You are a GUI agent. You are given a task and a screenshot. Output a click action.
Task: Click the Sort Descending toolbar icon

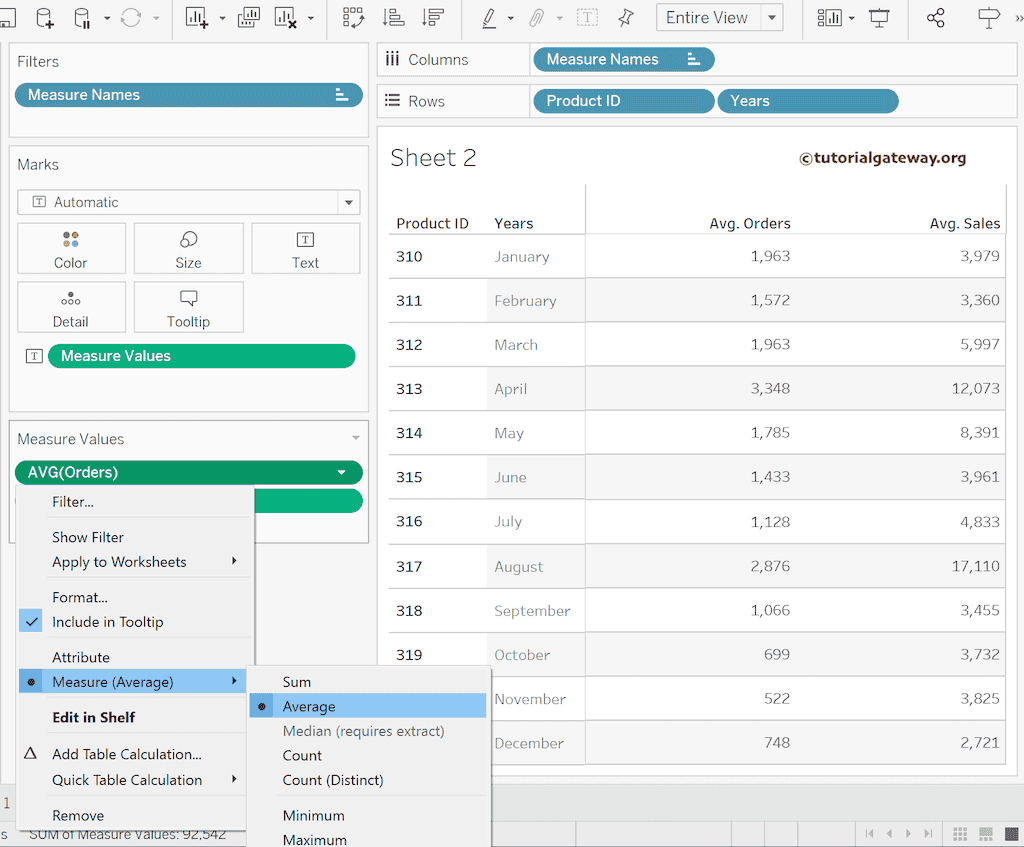[x=433, y=18]
